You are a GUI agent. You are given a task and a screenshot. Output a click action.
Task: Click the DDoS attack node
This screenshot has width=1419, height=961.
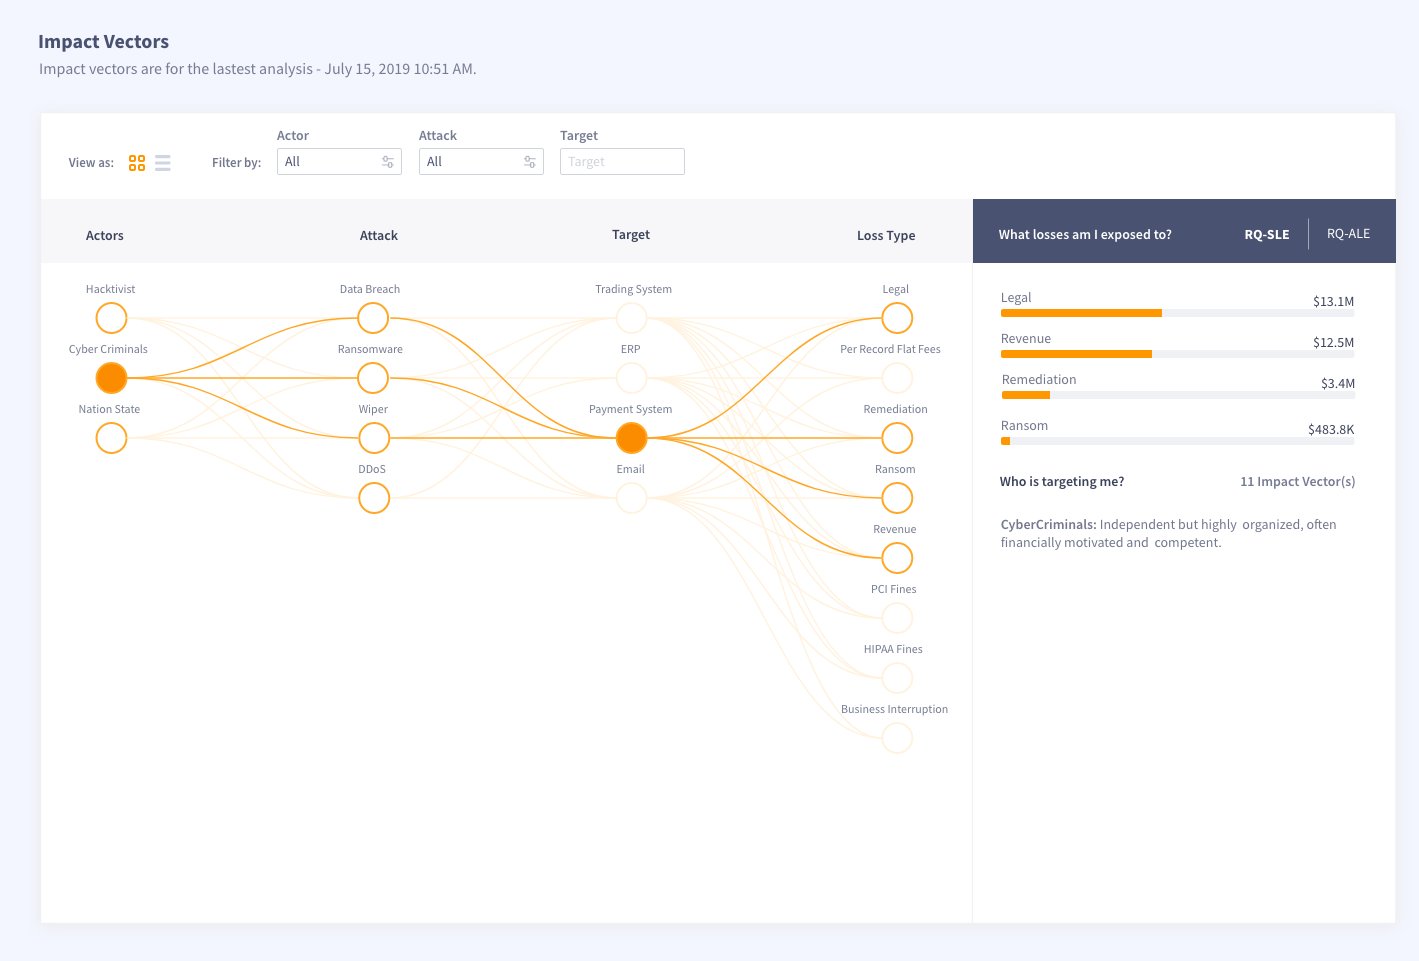[x=373, y=498]
